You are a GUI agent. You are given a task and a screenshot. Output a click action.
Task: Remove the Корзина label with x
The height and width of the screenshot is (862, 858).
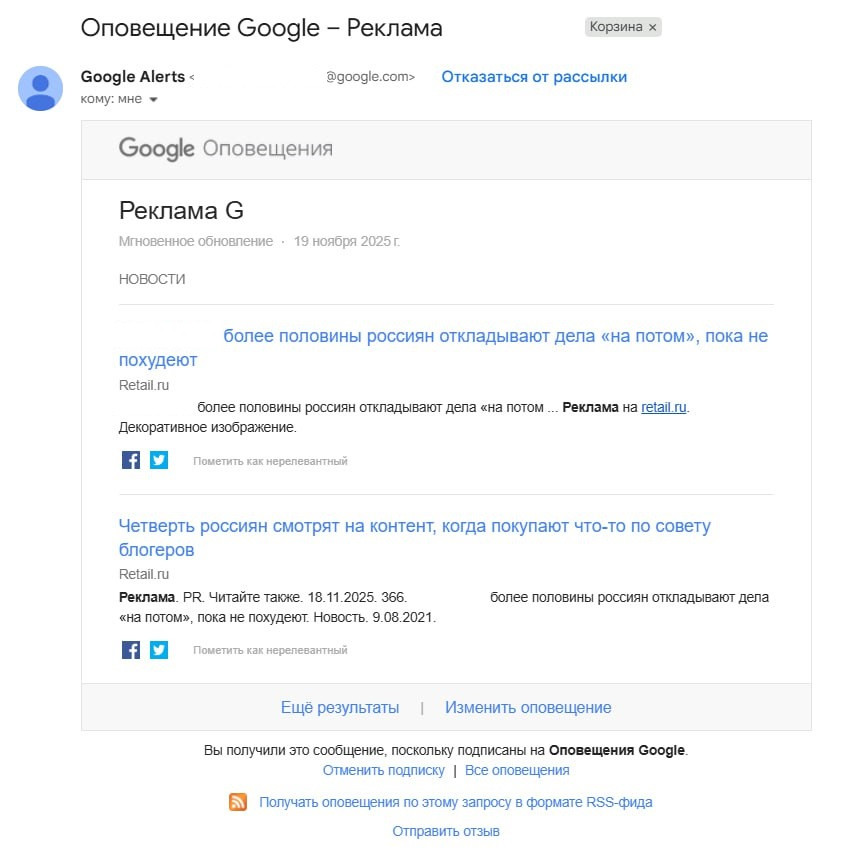(653, 28)
